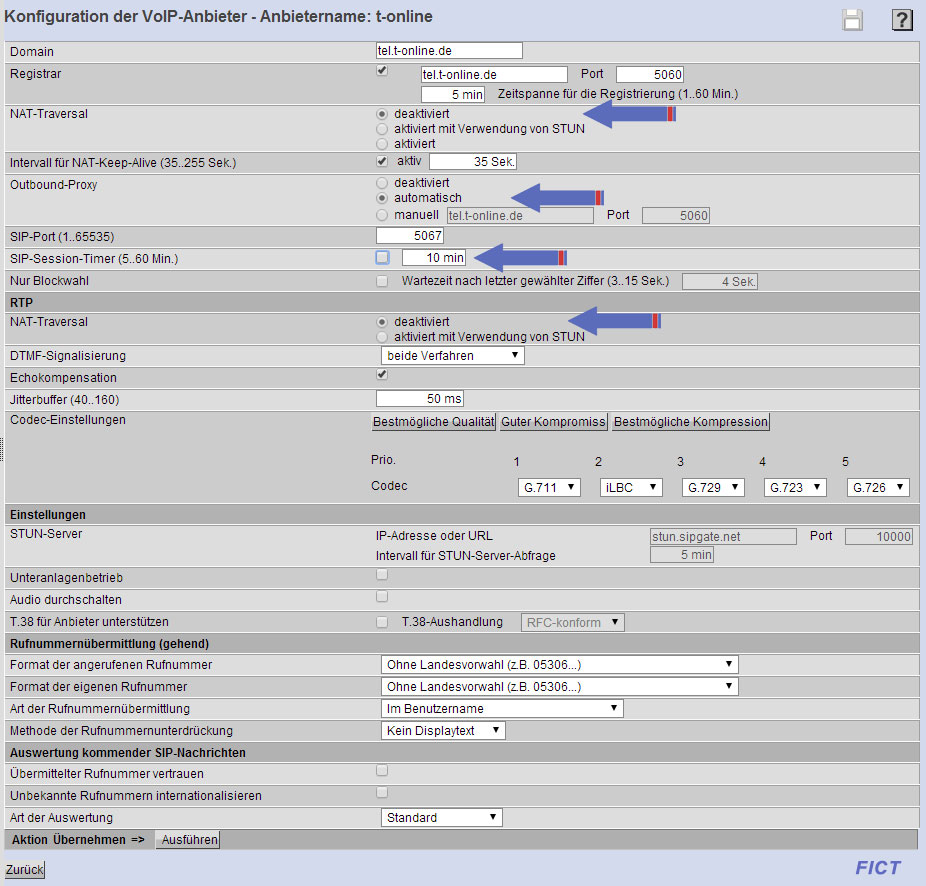The image size is (926, 886).
Task: Open 'Art der Rufnummernübermittlung' dropdown
Action: [x=502, y=708]
